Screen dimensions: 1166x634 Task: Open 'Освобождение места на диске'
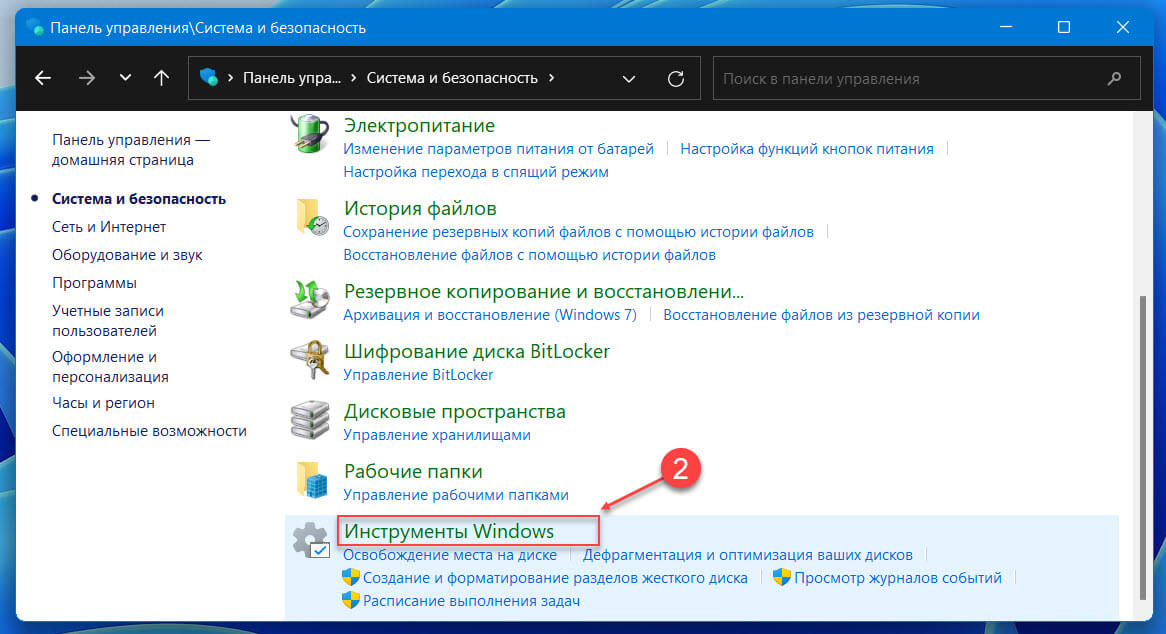[450, 555]
